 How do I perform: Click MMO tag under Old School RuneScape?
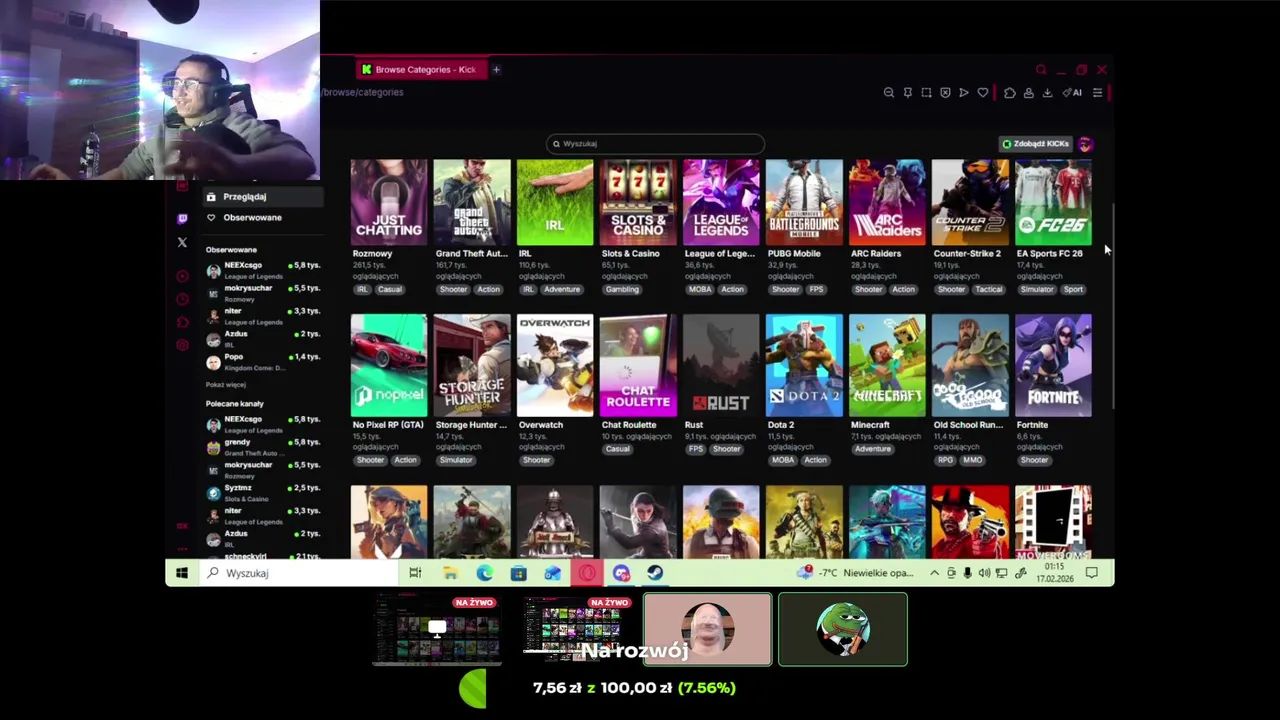(x=972, y=461)
